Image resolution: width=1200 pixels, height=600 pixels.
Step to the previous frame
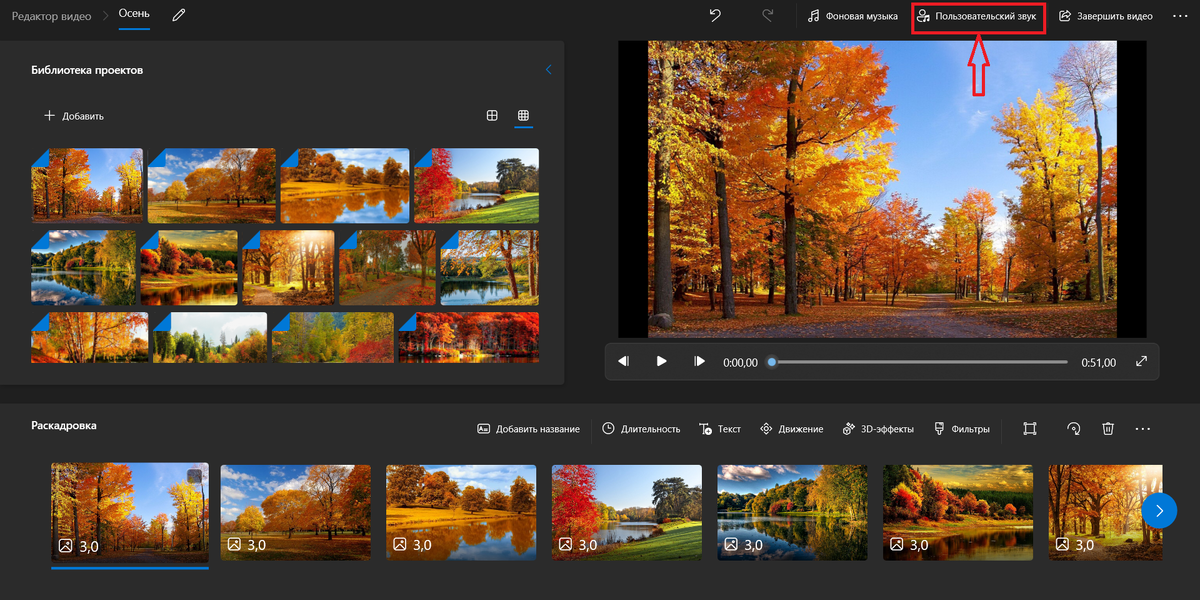pyautogui.click(x=623, y=362)
